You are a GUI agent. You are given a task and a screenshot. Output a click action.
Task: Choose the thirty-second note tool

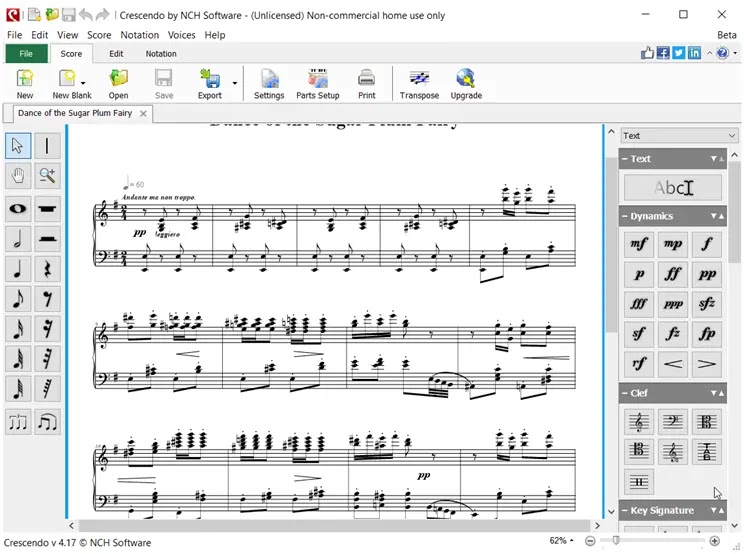tap(18, 359)
